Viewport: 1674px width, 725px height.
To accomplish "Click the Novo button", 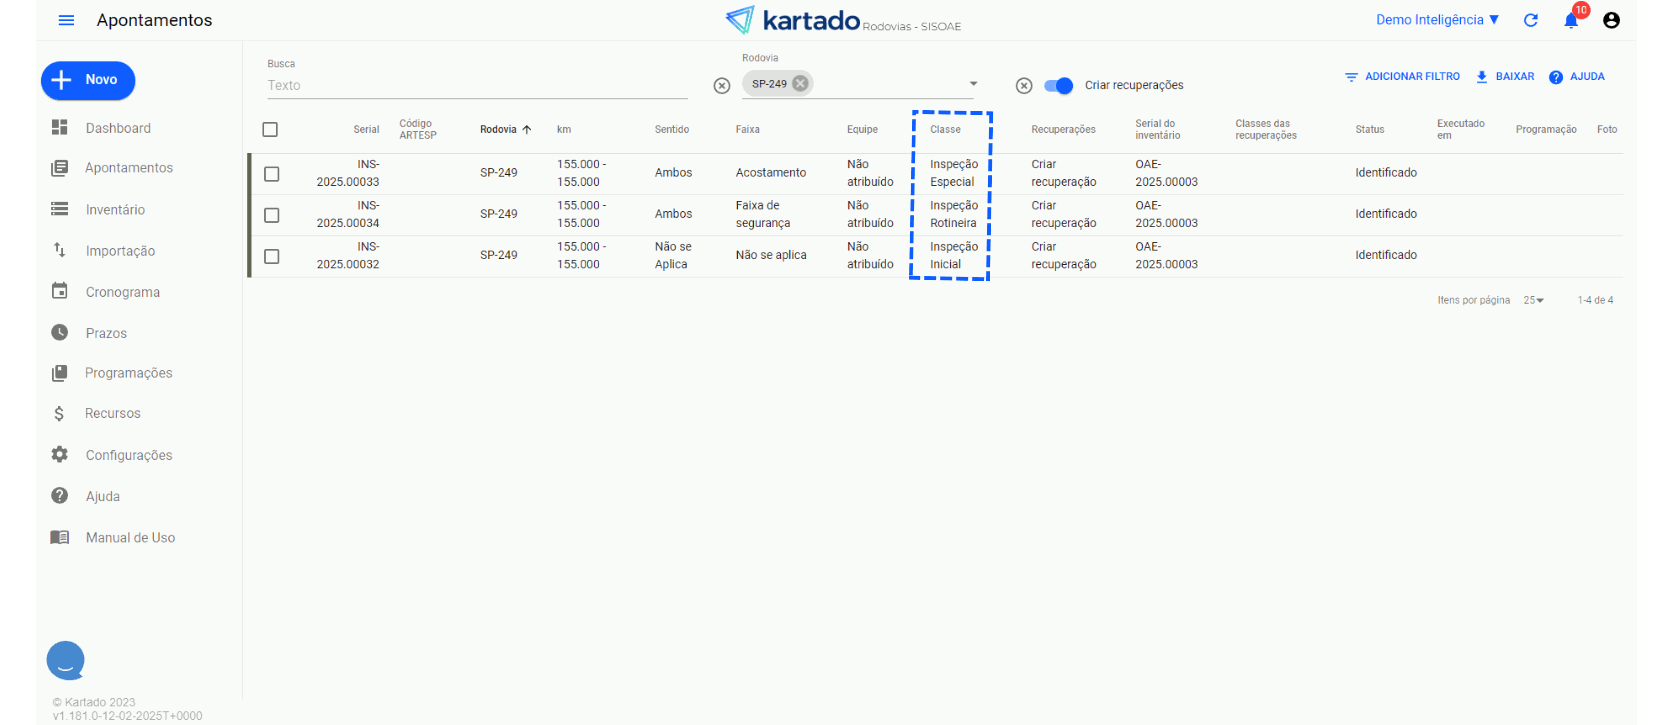I will pyautogui.click(x=88, y=80).
